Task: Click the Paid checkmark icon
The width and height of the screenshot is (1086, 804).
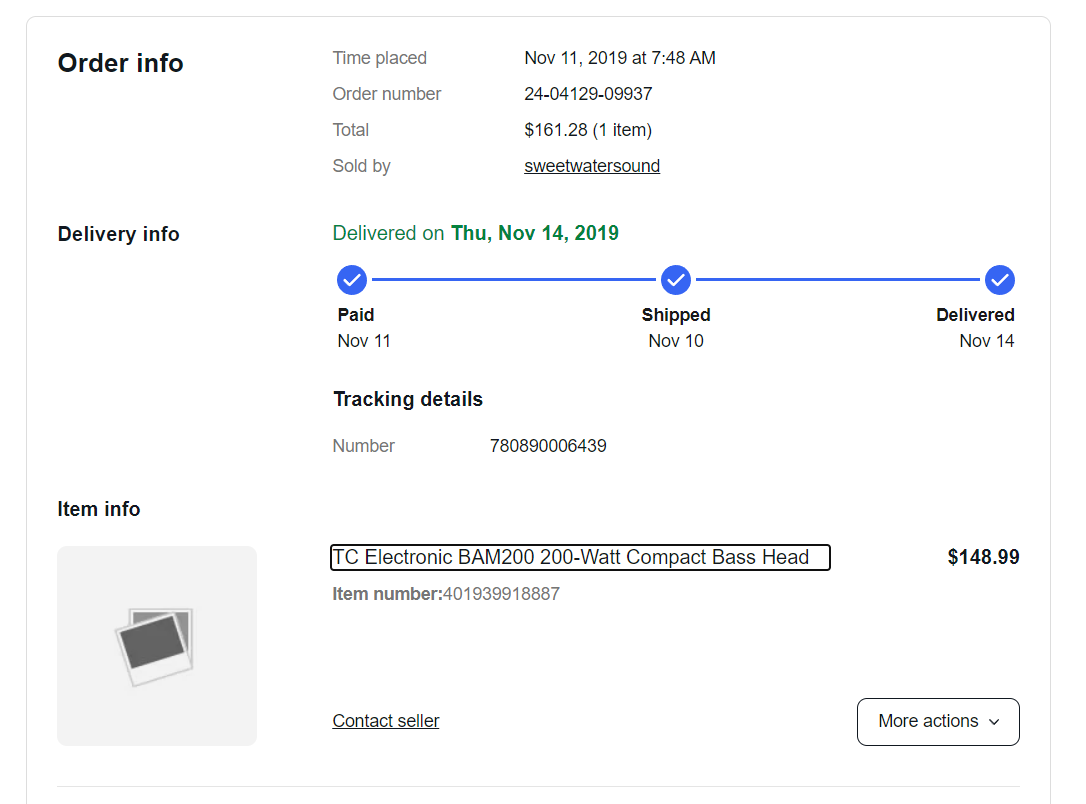Action: click(352, 280)
